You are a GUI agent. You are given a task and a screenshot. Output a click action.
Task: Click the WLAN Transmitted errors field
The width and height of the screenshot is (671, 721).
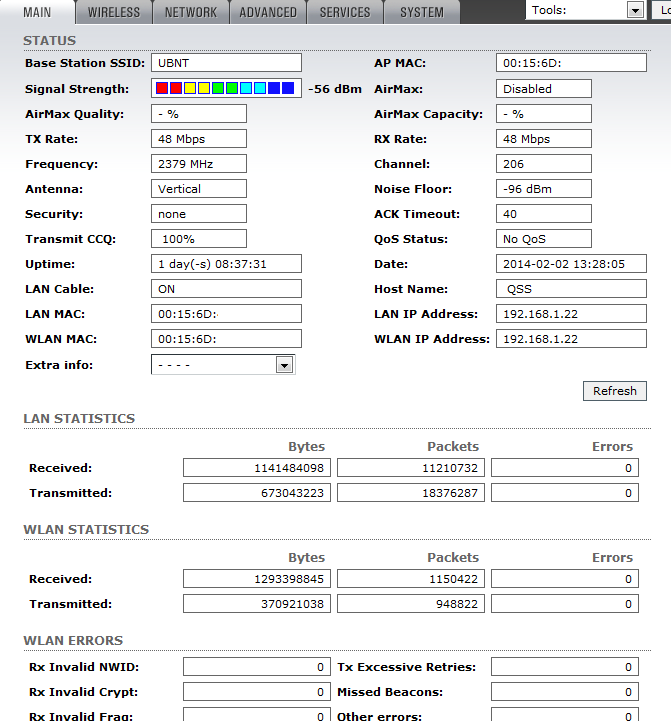(565, 603)
